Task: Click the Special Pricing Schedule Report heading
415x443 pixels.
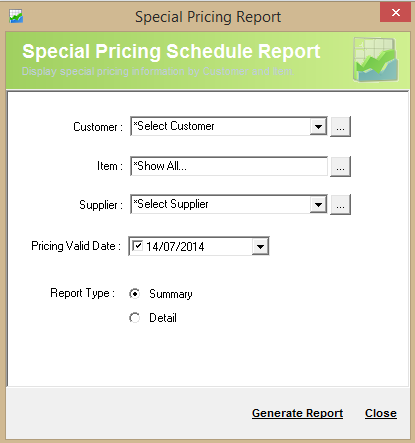Action: point(171,51)
